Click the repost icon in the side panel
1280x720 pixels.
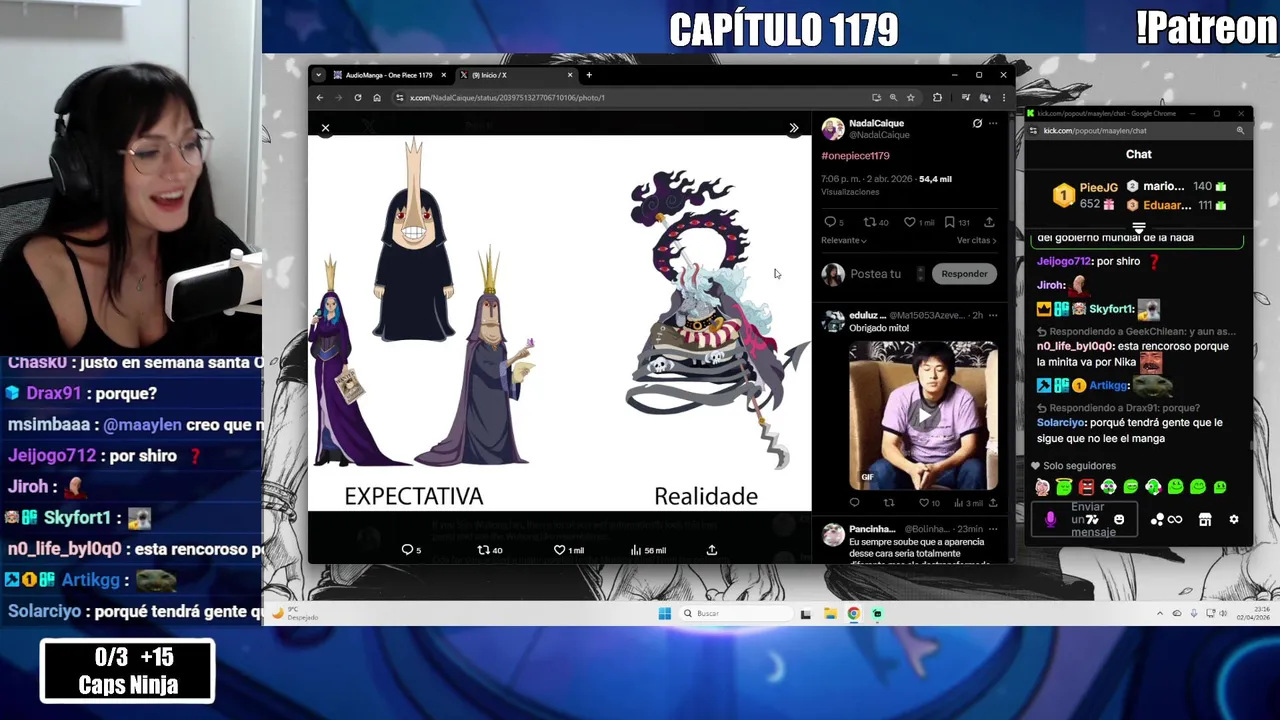coord(869,222)
